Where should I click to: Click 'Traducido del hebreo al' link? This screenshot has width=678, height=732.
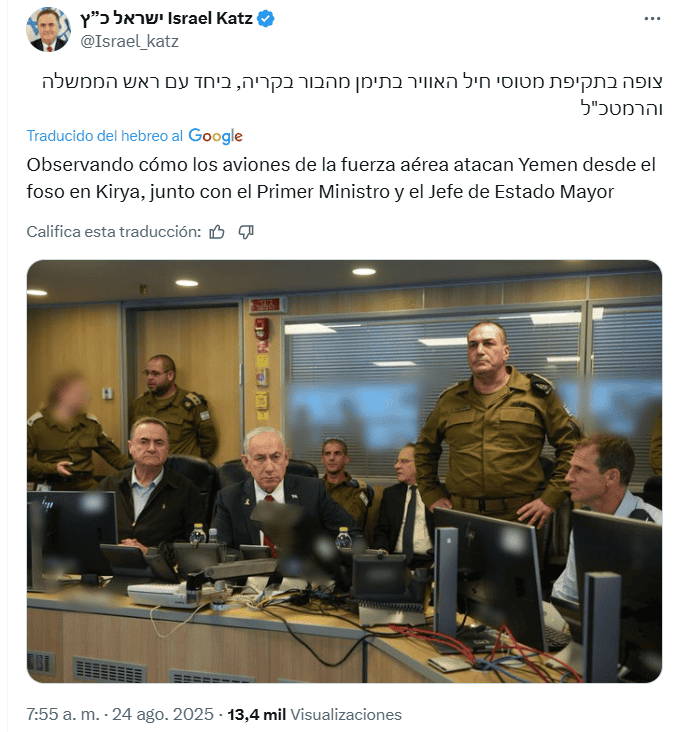click(105, 136)
